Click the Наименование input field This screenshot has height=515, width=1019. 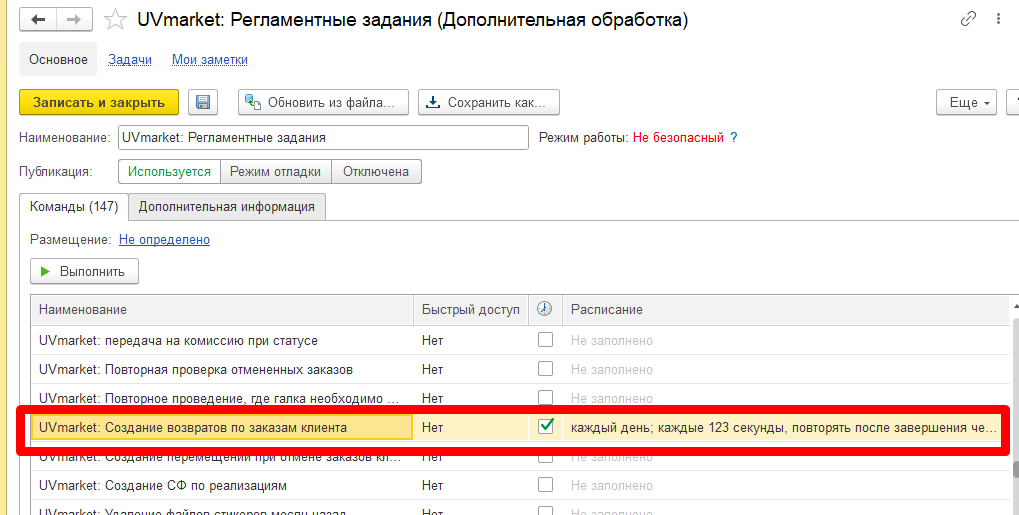[x=323, y=137]
